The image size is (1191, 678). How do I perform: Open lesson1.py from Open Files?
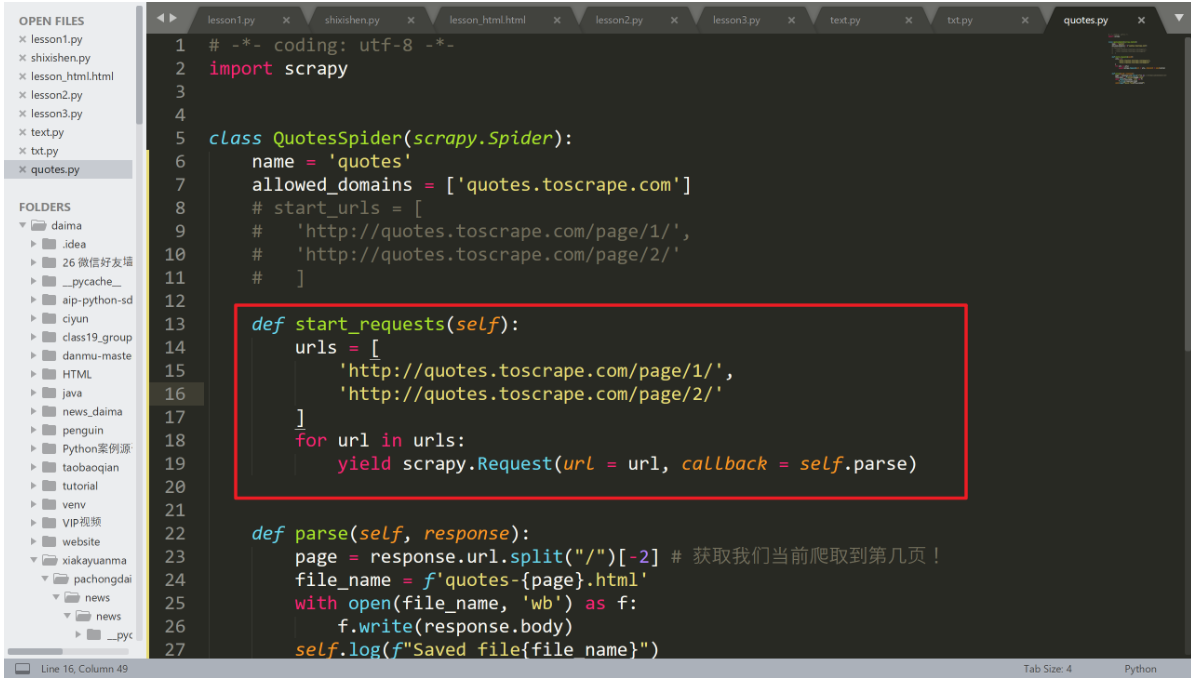(x=56, y=39)
